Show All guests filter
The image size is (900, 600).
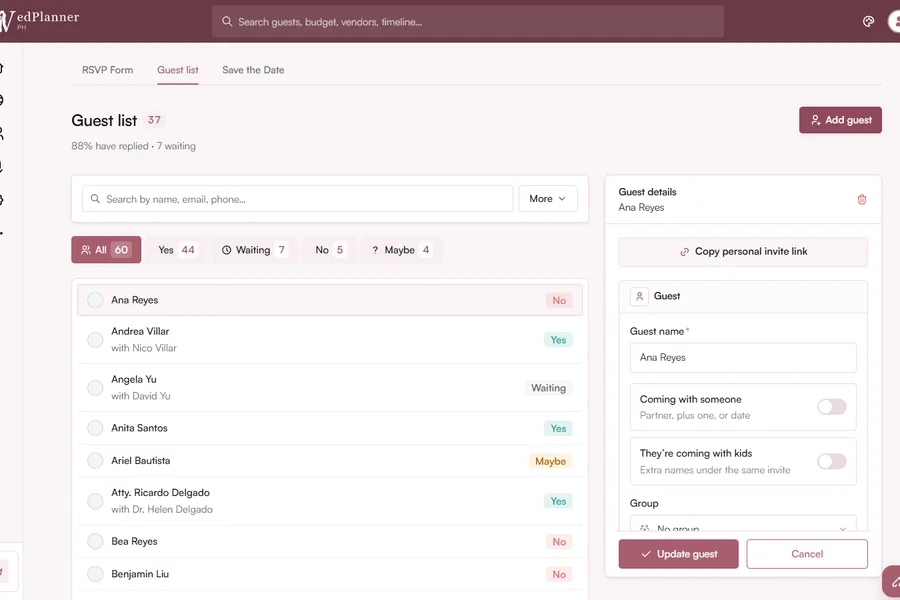(x=106, y=250)
